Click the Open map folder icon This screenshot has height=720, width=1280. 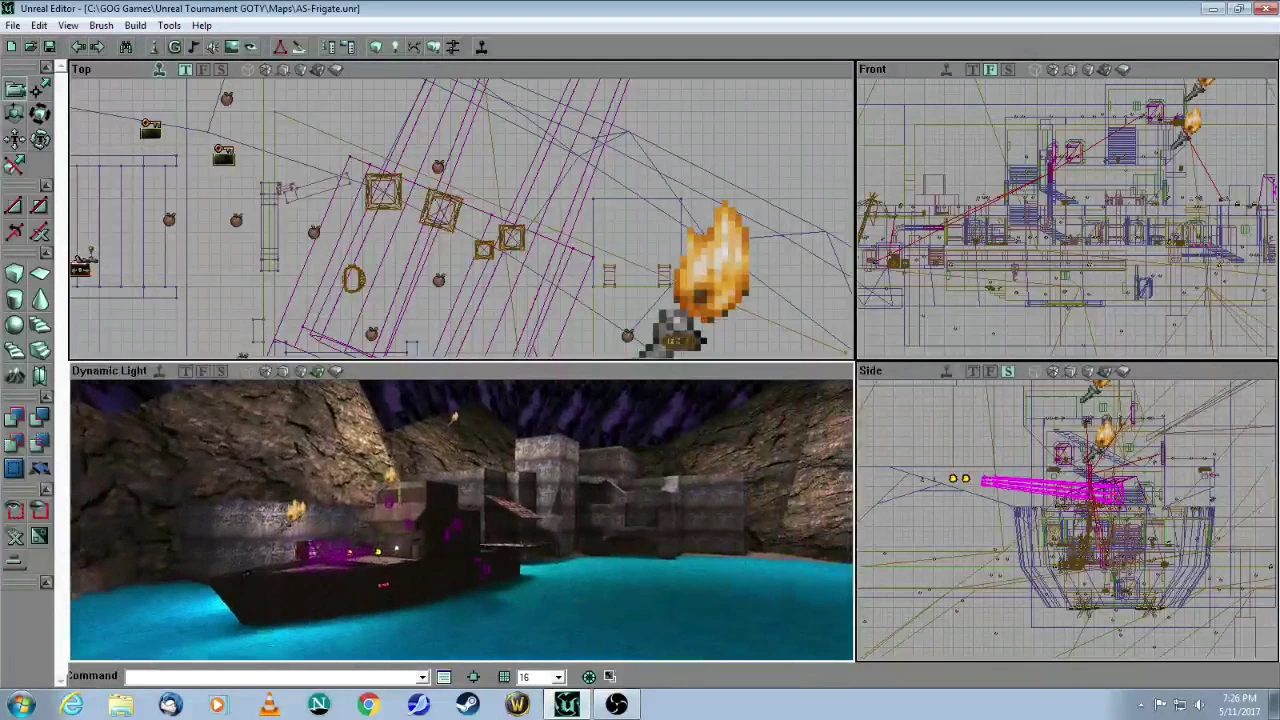[x=30, y=47]
